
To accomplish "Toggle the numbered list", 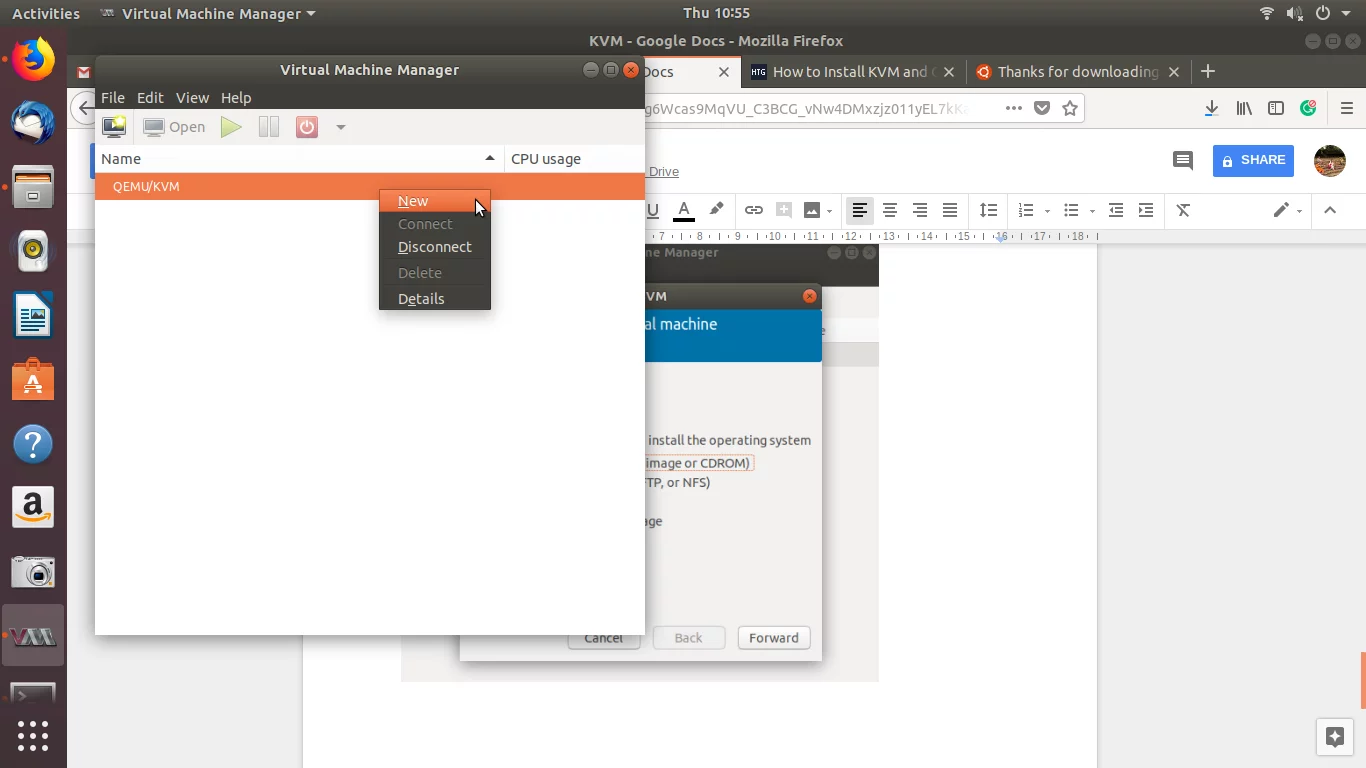I will (x=1025, y=210).
